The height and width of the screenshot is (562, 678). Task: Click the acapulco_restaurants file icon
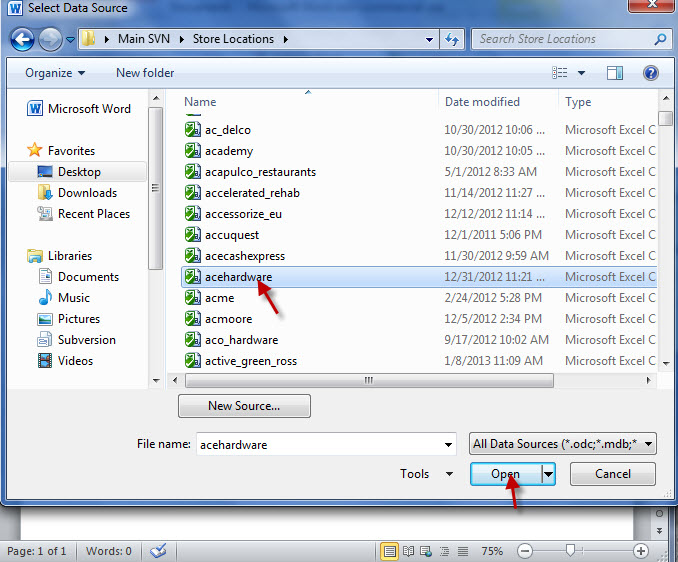pyautogui.click(x=192, y=172)
